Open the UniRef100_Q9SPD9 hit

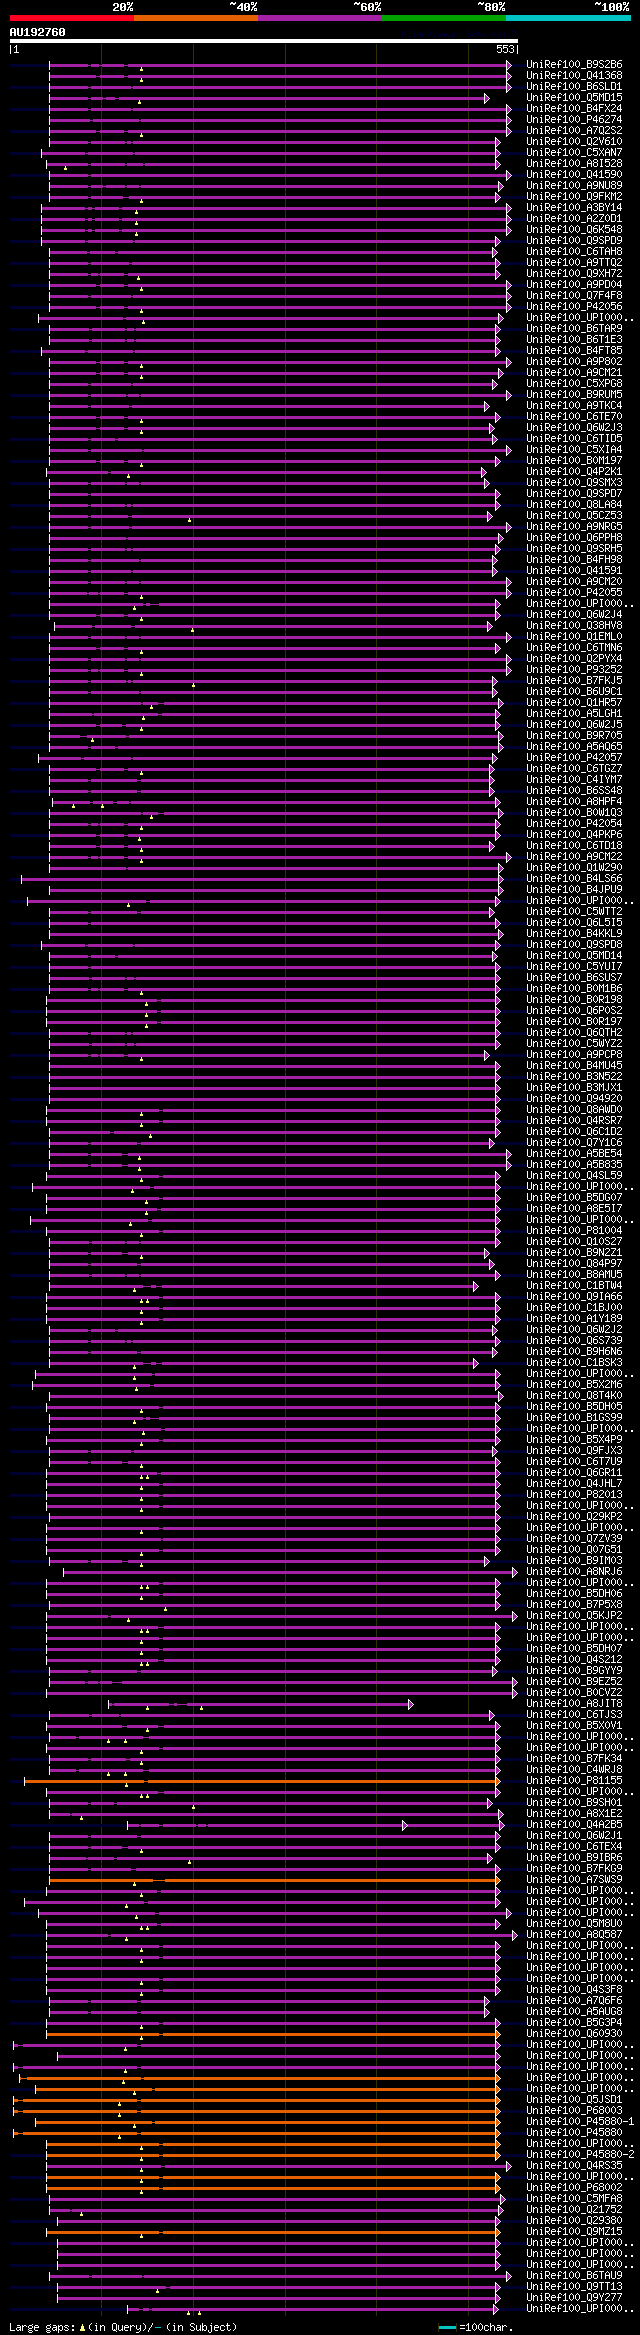tap(574, 241)
